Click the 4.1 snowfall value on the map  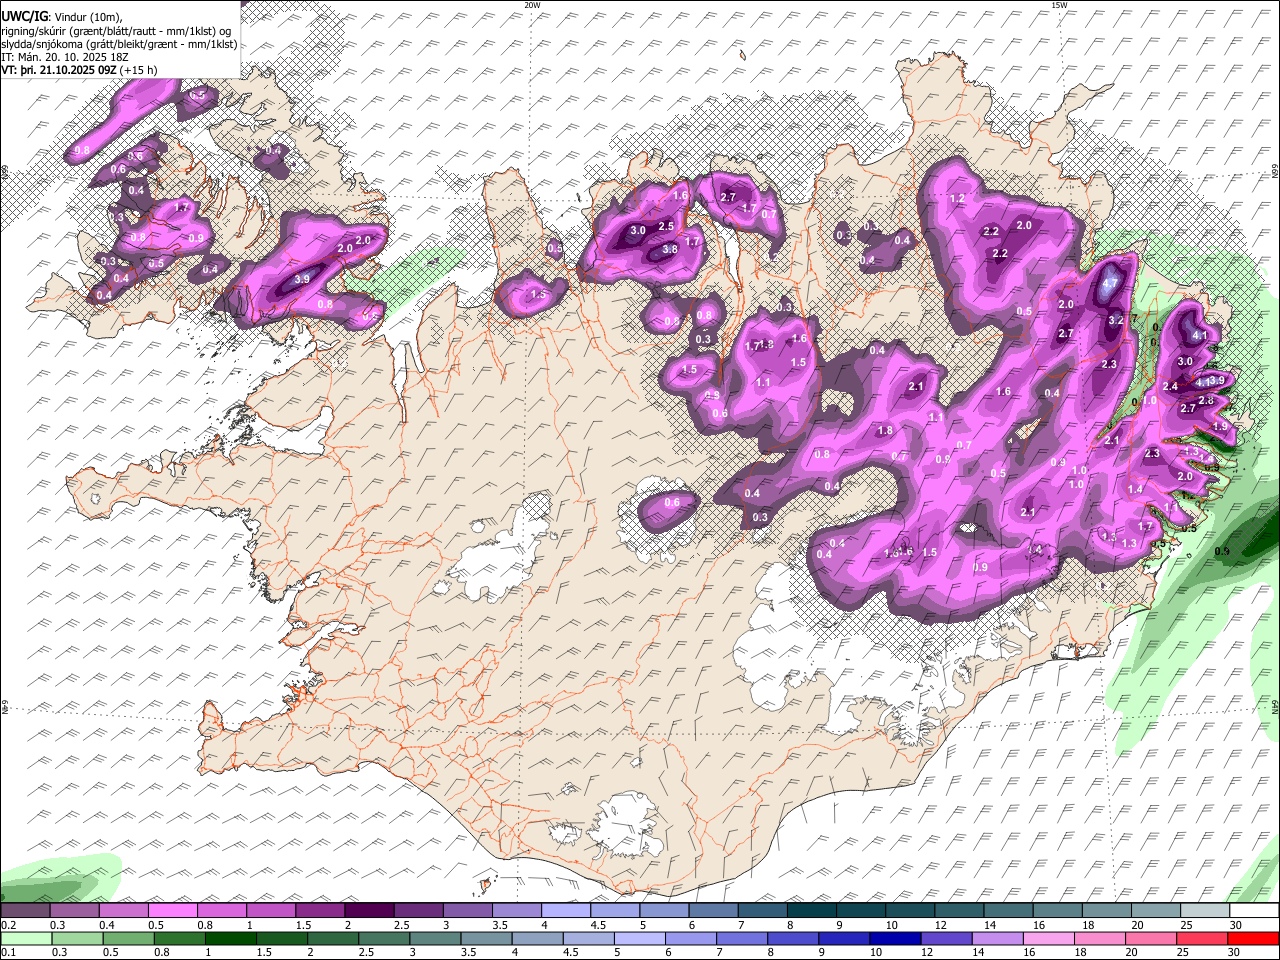[x=1201, y=335]
